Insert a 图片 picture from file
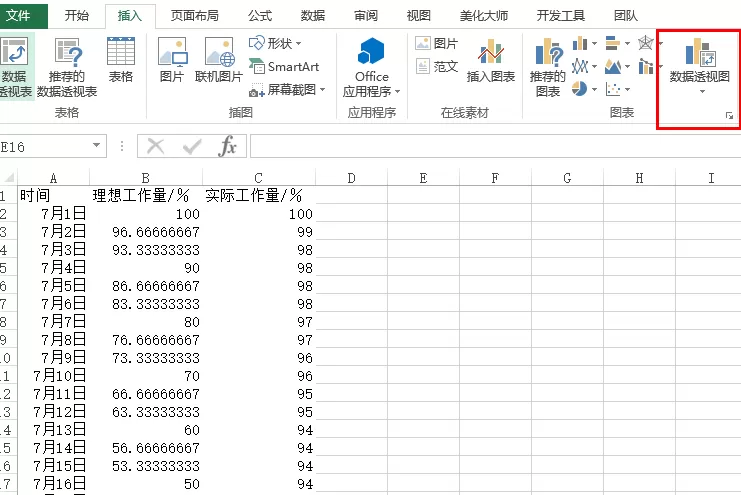Viewport: 741px width, 495px height. [x=172, y=60]
